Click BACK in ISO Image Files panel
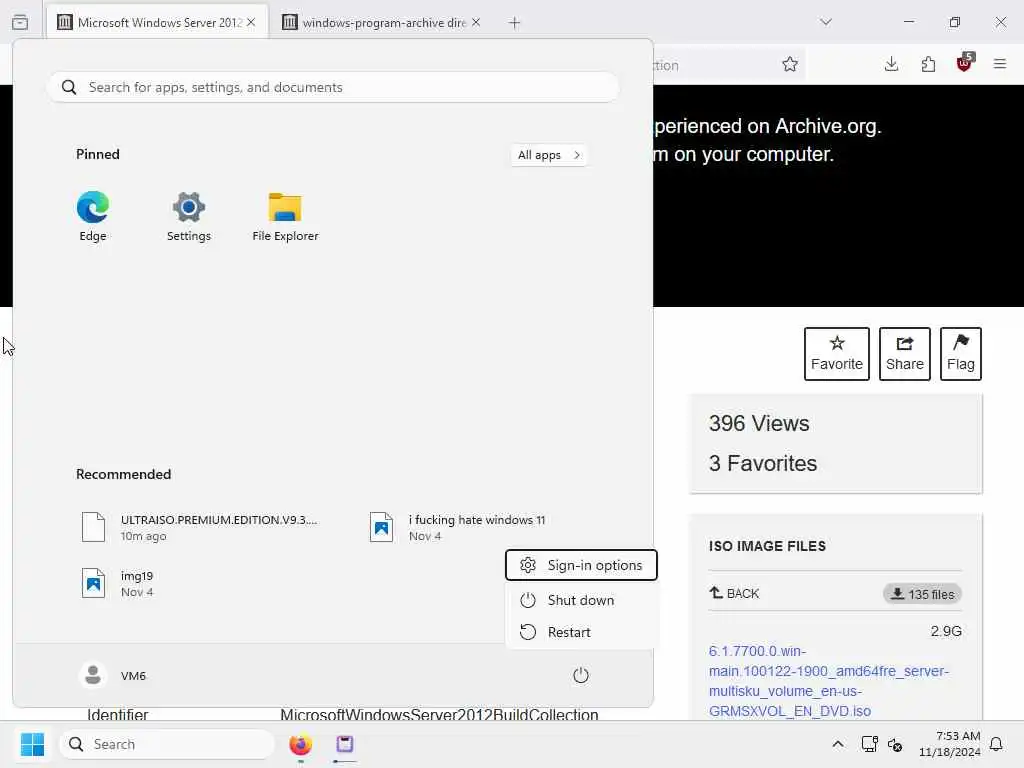The width and height of the screenshot is (1024, 768). click(x=734, y=593)
